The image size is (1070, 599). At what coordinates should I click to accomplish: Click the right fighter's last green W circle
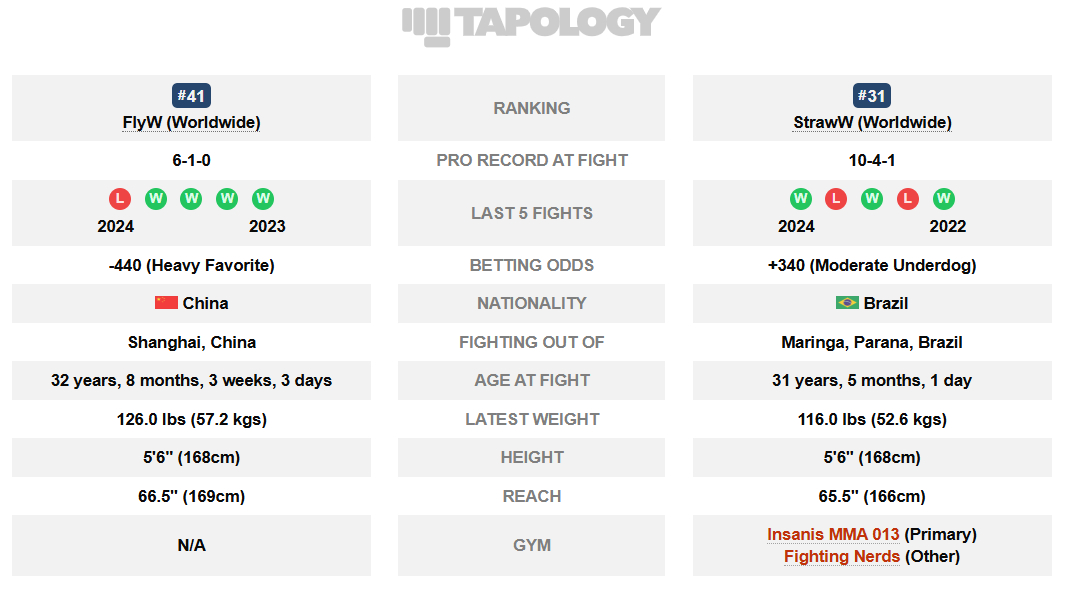(943, 199)
